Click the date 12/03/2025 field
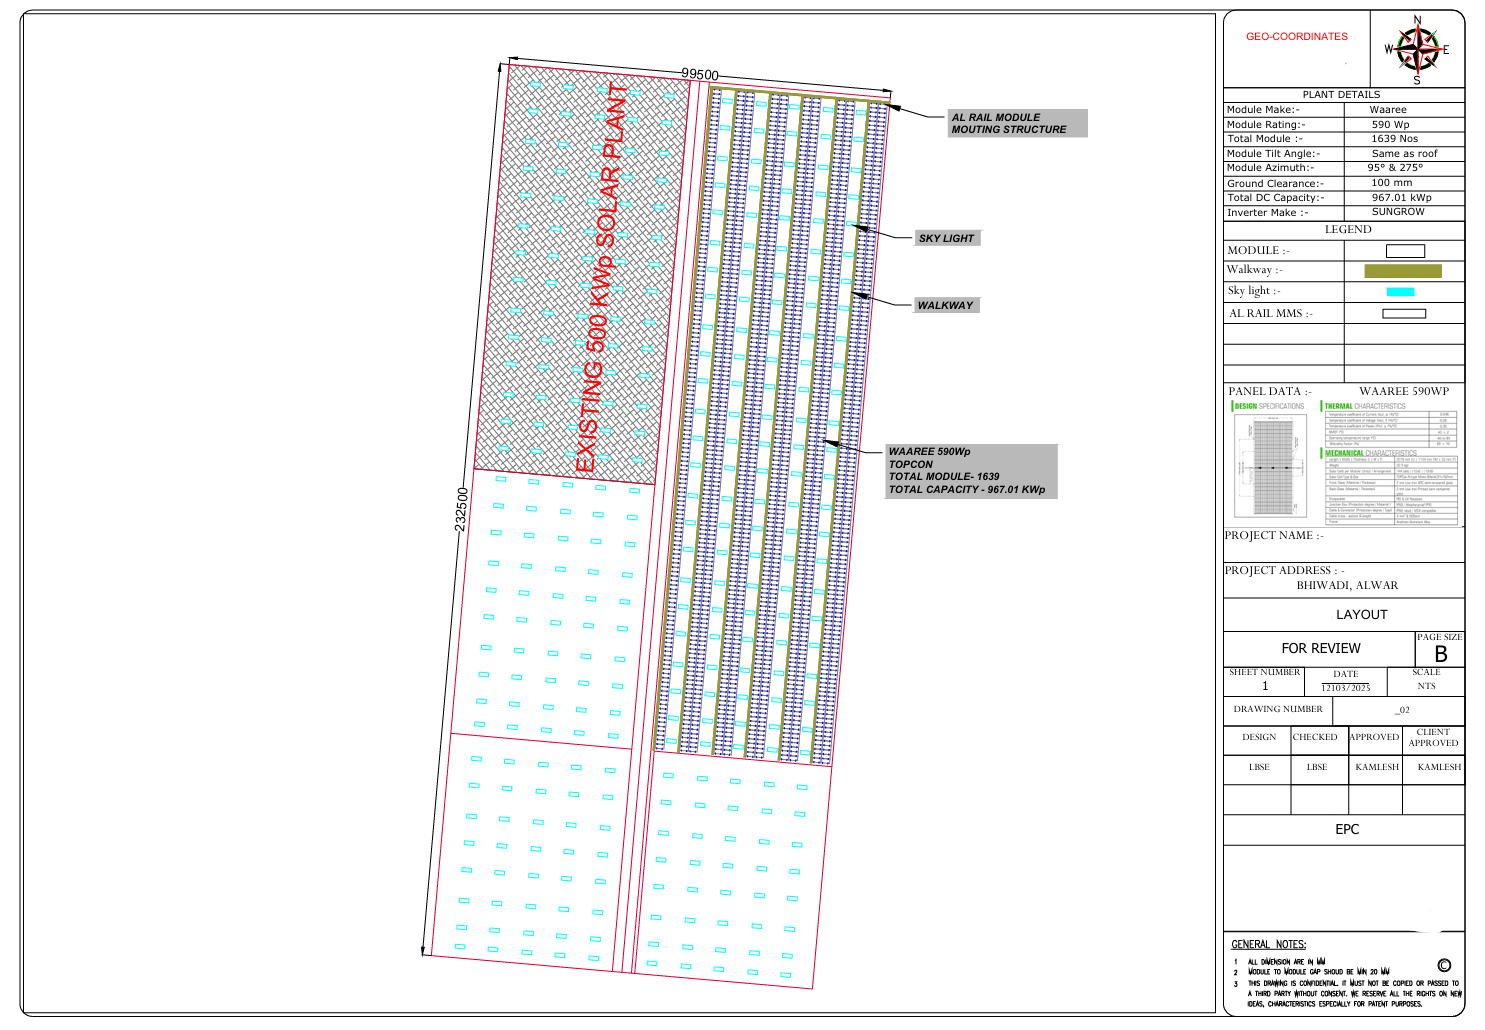Viewport: 1485px width, 1030px height. tap(1346, 687)
